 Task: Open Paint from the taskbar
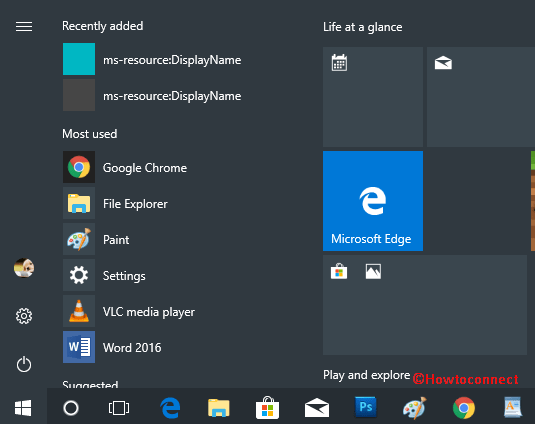pyautogui.click(x=415, y=408)
